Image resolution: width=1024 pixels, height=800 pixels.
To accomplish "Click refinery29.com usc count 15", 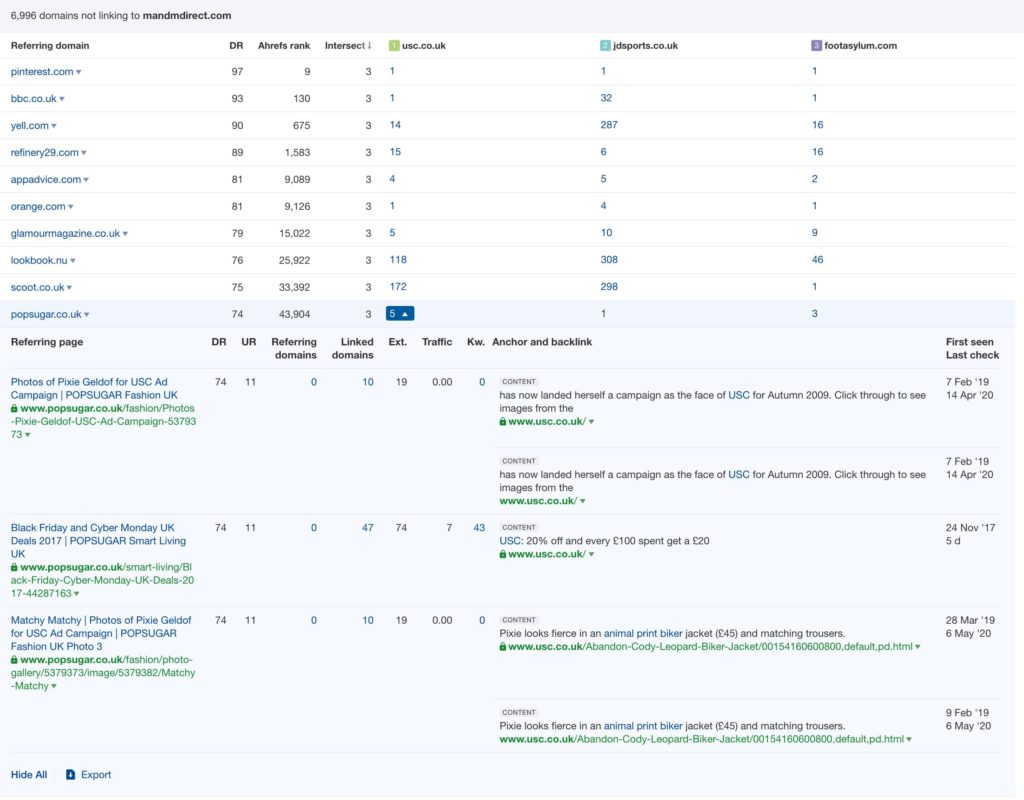I will pyautogui.click(x=395, y=152).
